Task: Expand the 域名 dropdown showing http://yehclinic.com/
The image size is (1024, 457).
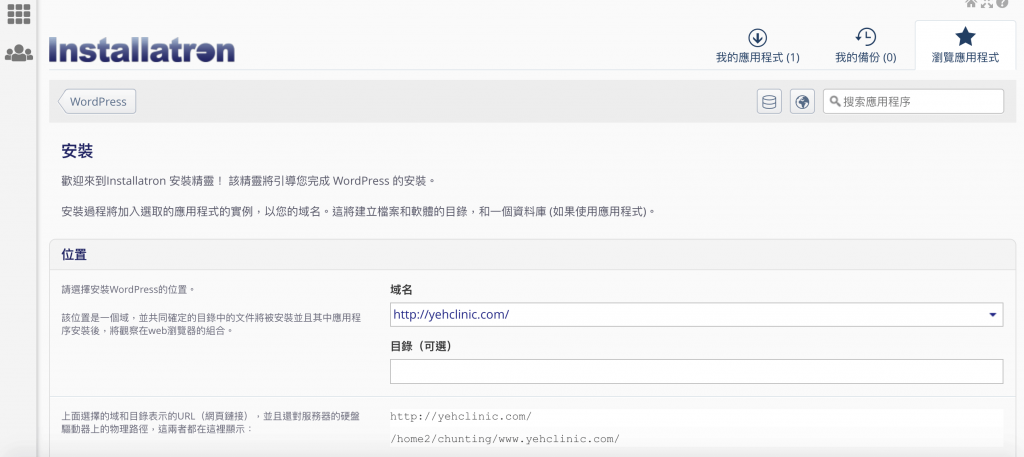Action: click(696, 314)
